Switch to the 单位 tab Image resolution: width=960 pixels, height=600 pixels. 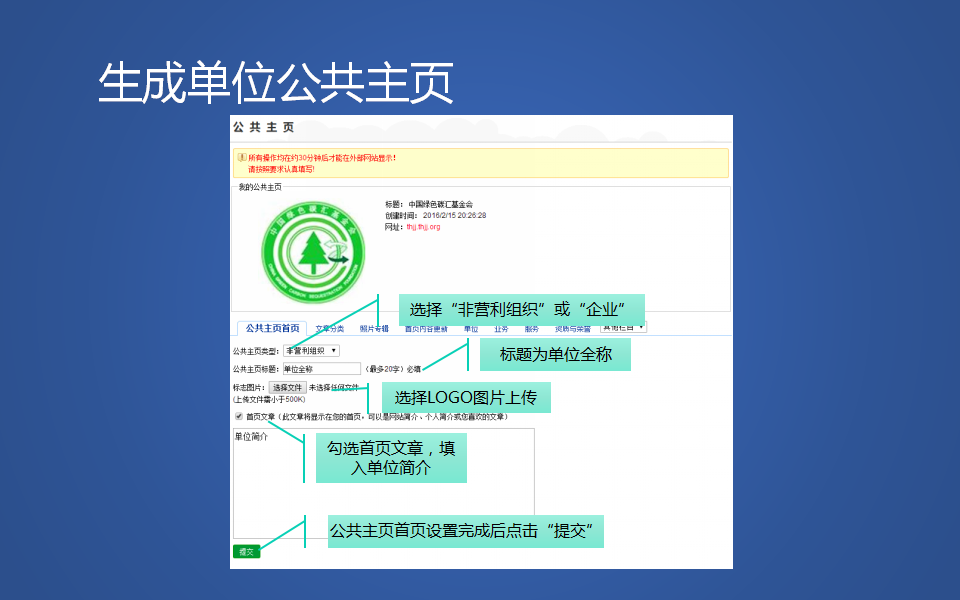pyautogui.click(x=471, y=328)
